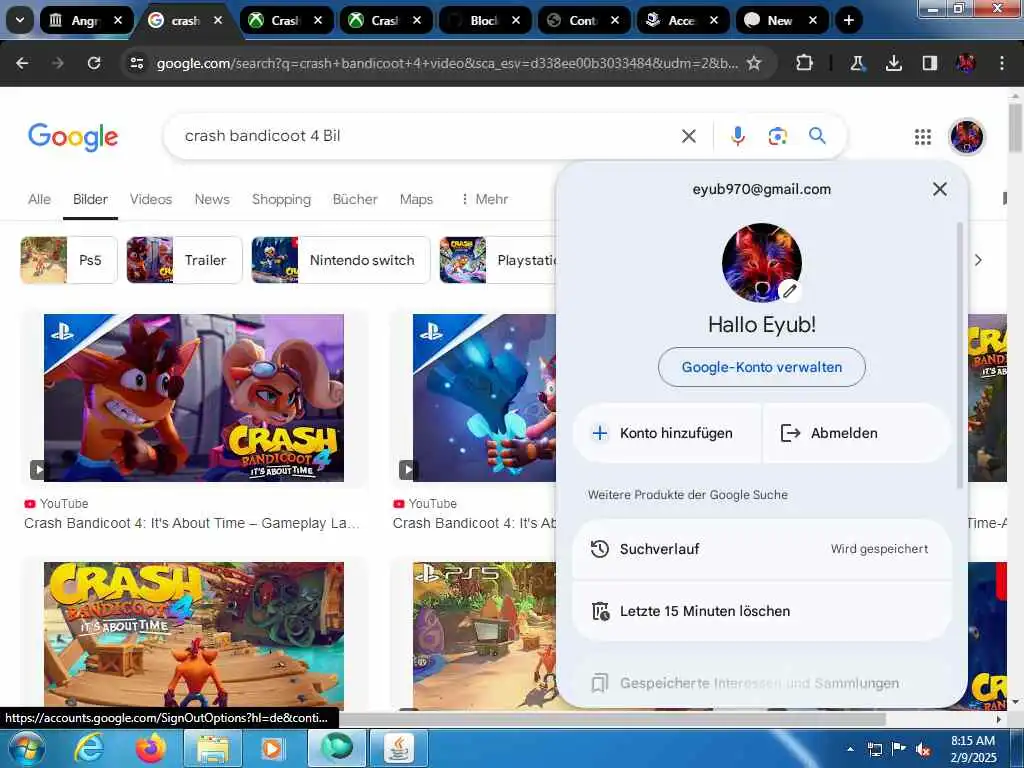Open Chrome profile avatar in toolbar

[965, 63]
